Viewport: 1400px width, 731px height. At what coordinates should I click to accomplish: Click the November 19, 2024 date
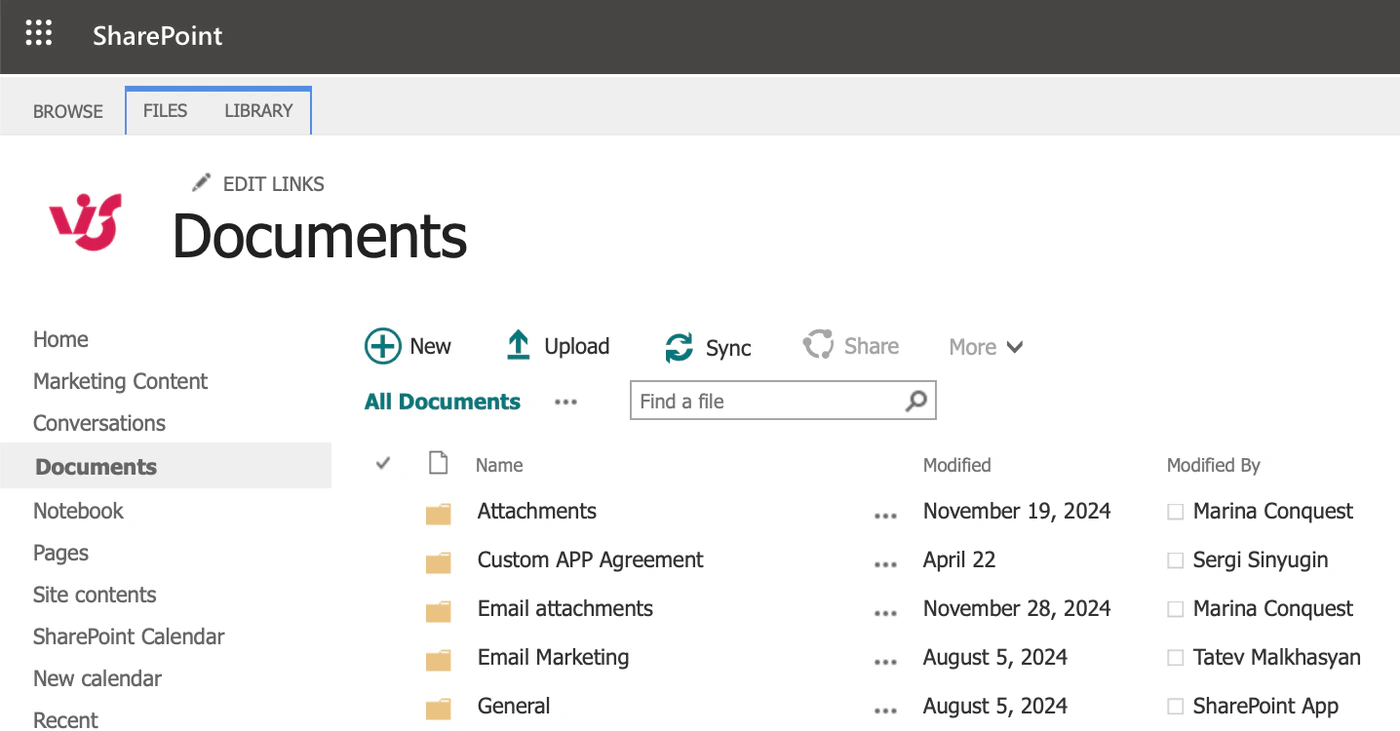click(1017, 511)
